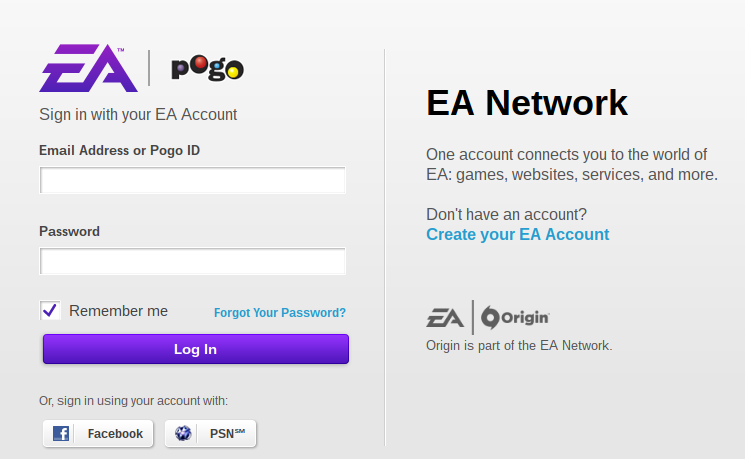
Task: Click the Sign in with your EA Account text
Action: tap(138, 115)
